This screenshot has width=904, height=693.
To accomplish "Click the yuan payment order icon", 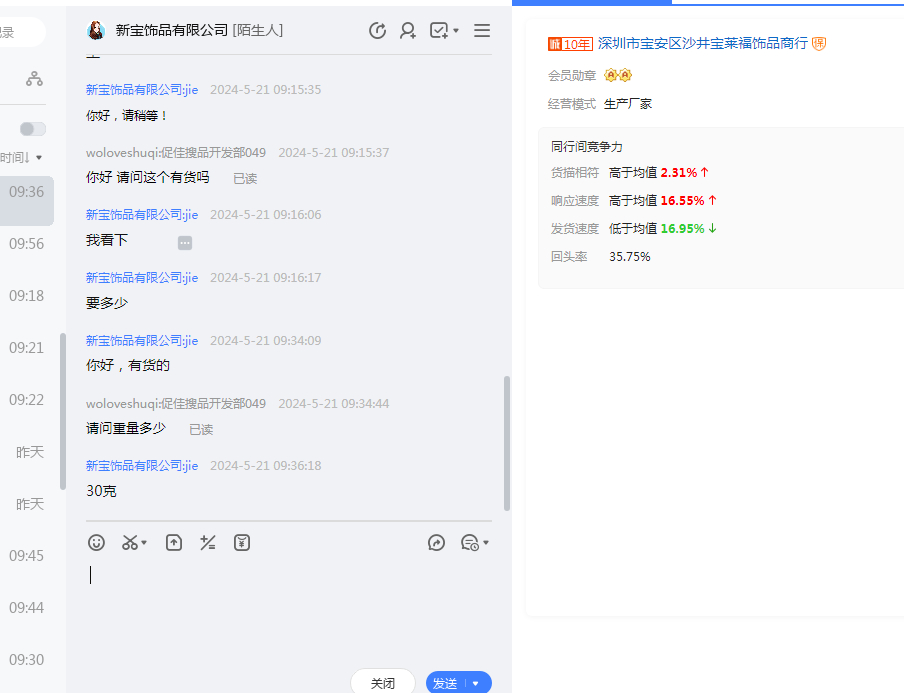I will click(x=242, y=543).
